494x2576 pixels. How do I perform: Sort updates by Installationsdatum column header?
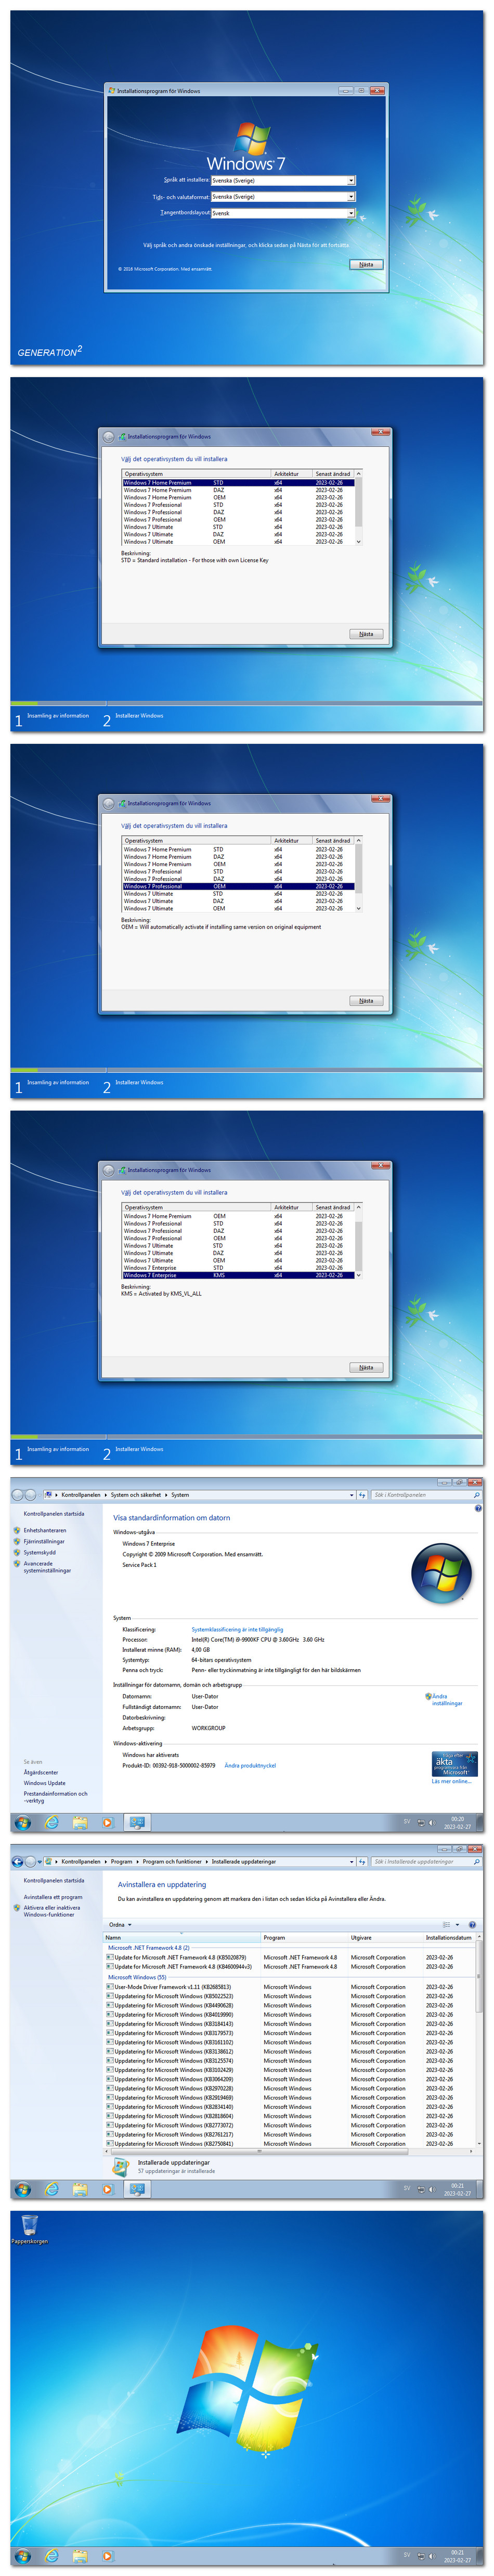click(449, 1937)
